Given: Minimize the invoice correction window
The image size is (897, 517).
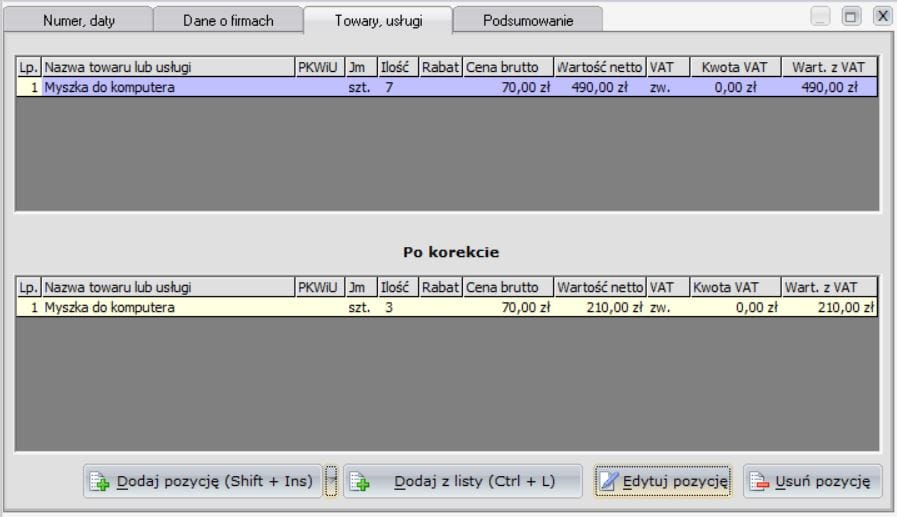Looking at the screenshot, I should tap(821, 16).
